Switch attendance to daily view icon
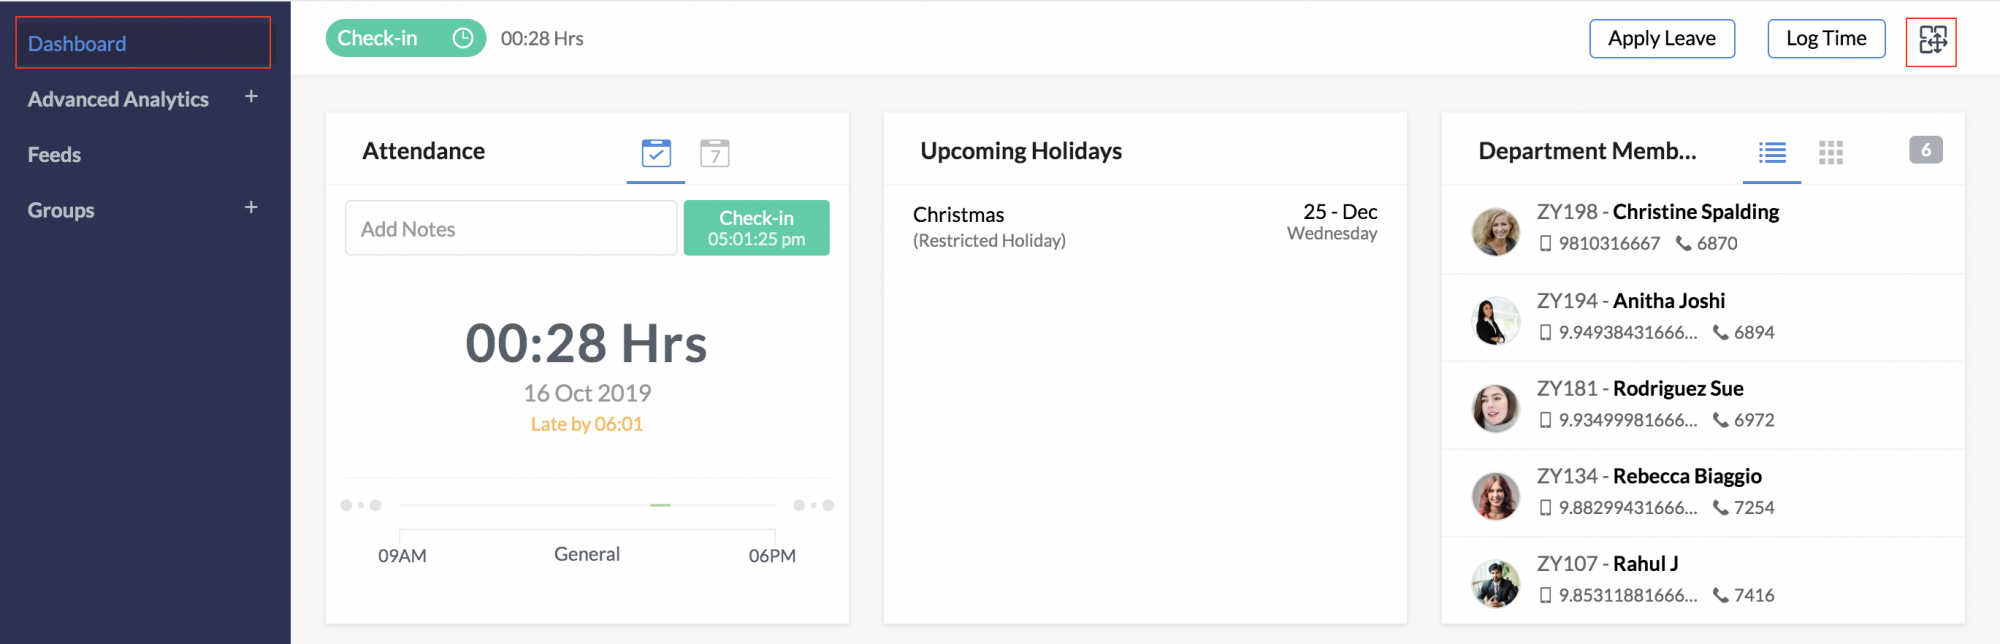The height and width of the screenshot is (644, 2000). [656, 153]
